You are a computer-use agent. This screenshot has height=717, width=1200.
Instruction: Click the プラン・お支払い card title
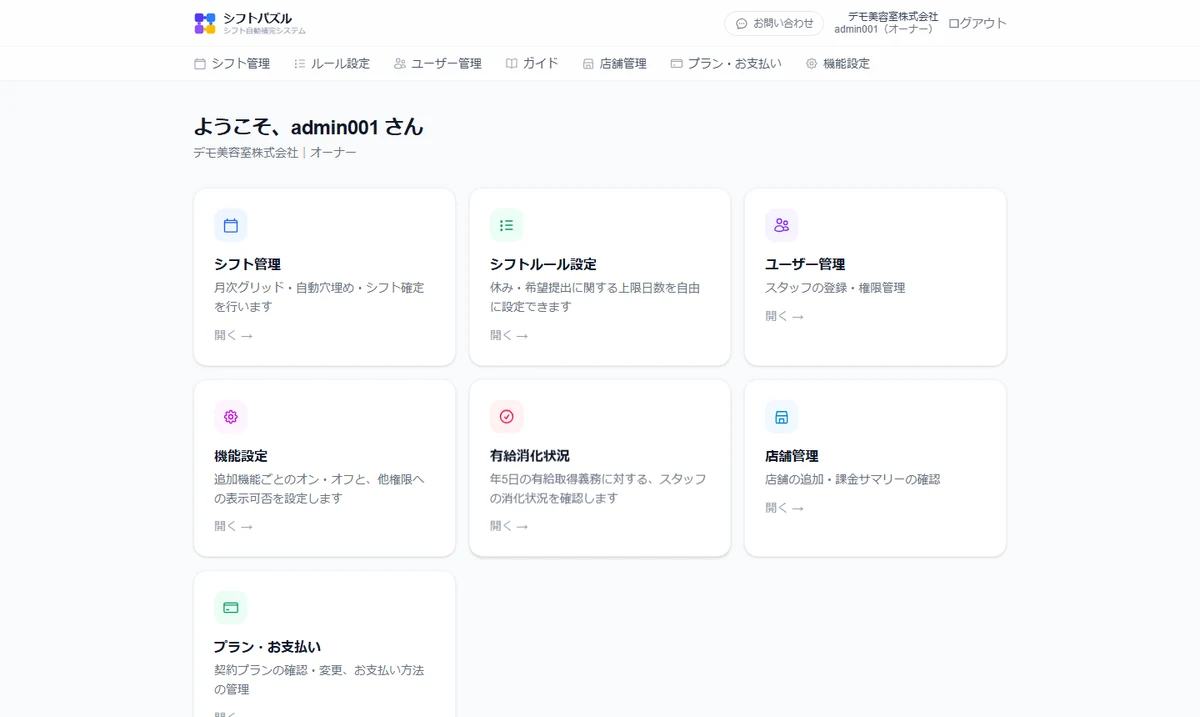tap(267, 646)
